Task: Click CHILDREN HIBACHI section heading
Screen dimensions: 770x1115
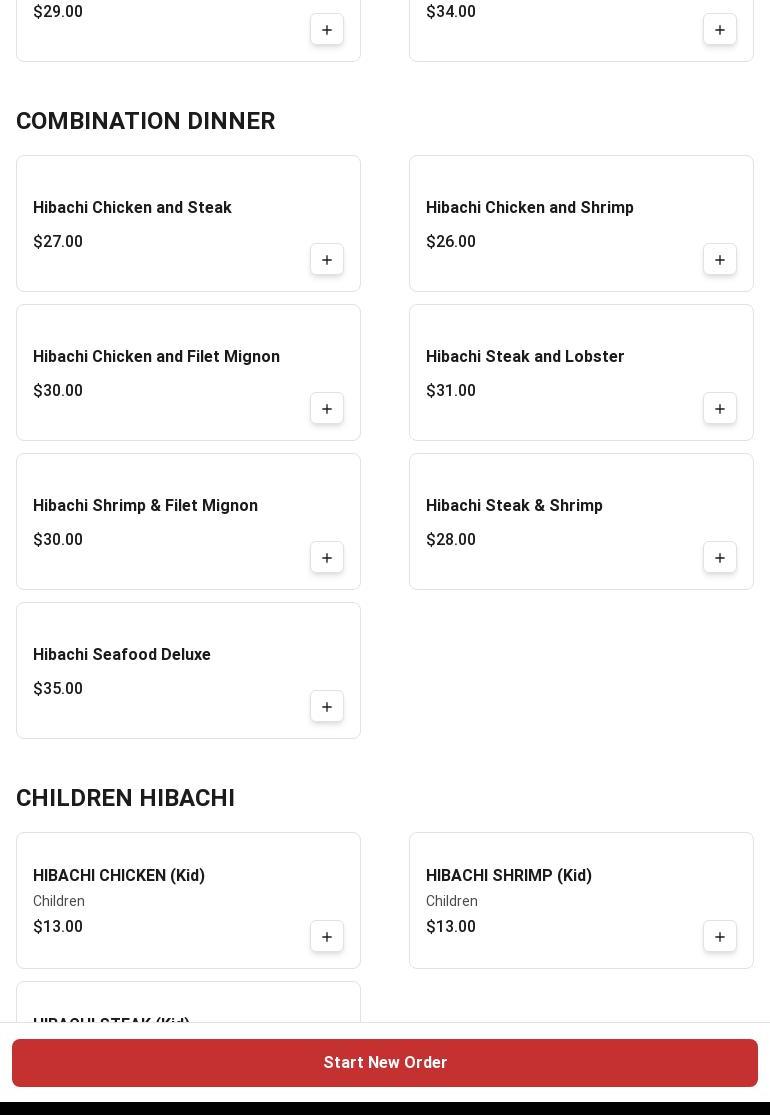Action: coord(125,798)
